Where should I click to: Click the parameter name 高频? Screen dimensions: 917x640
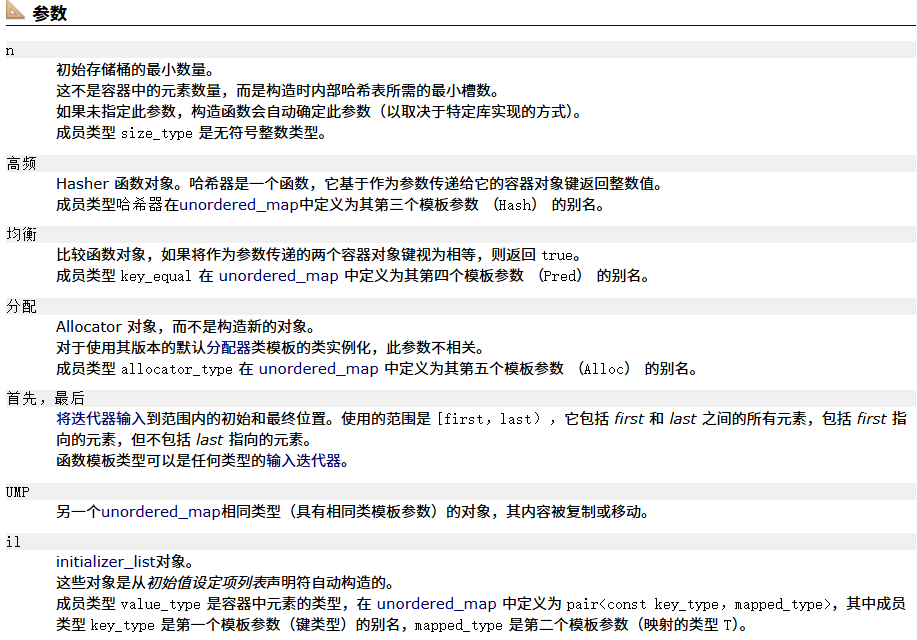click(x=21, y=164)
